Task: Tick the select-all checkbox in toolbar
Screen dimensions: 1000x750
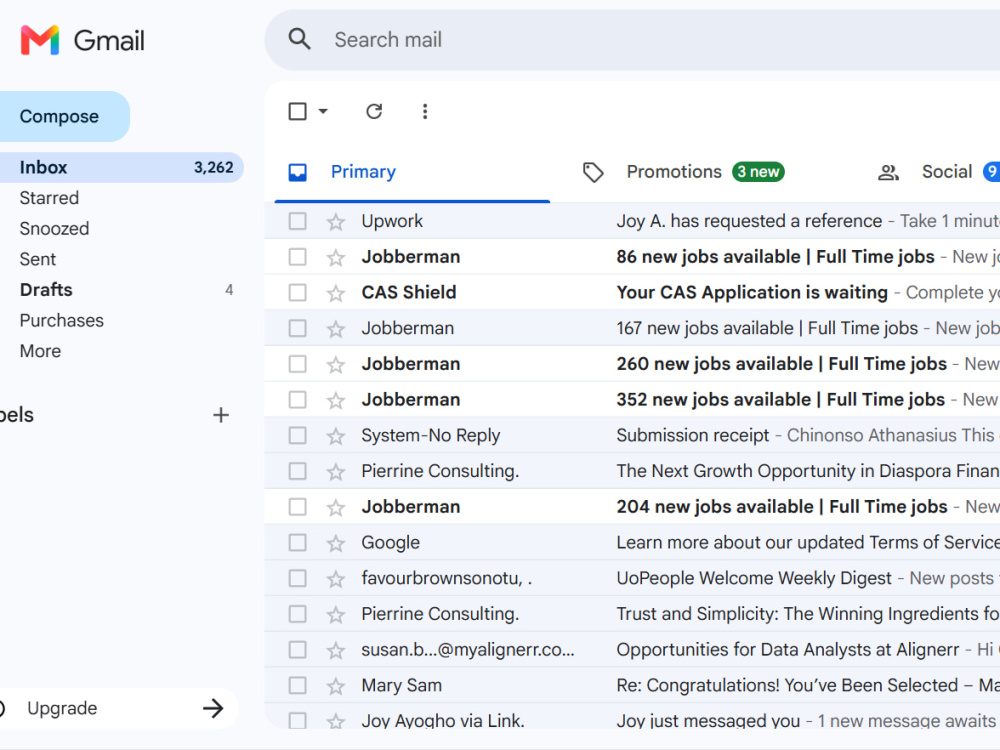Action: [x=297, y=112]
